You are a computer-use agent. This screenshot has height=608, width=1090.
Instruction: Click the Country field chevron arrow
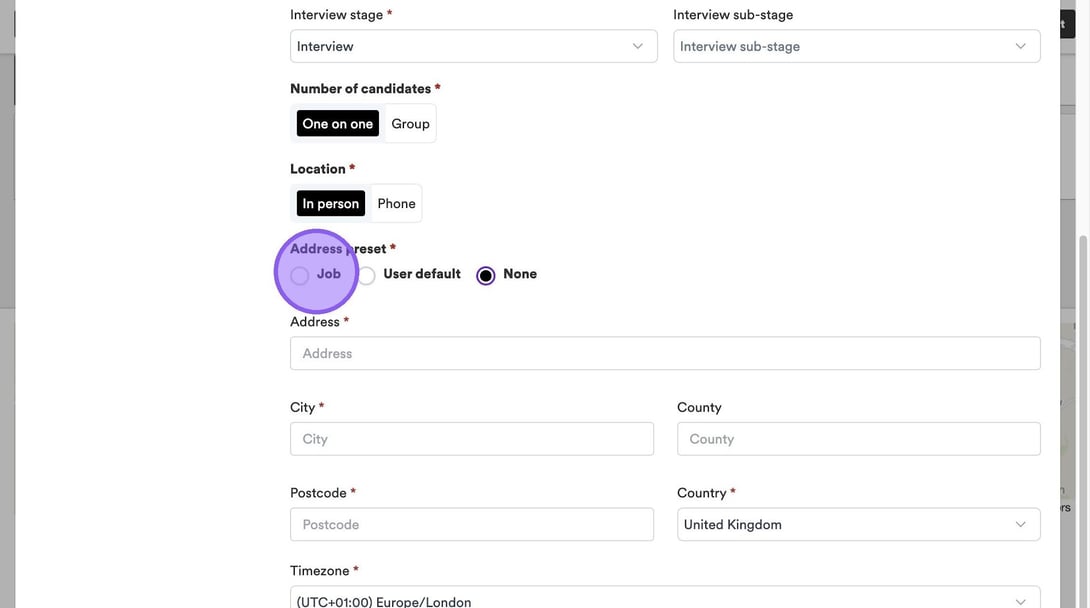pos(1020,524)
